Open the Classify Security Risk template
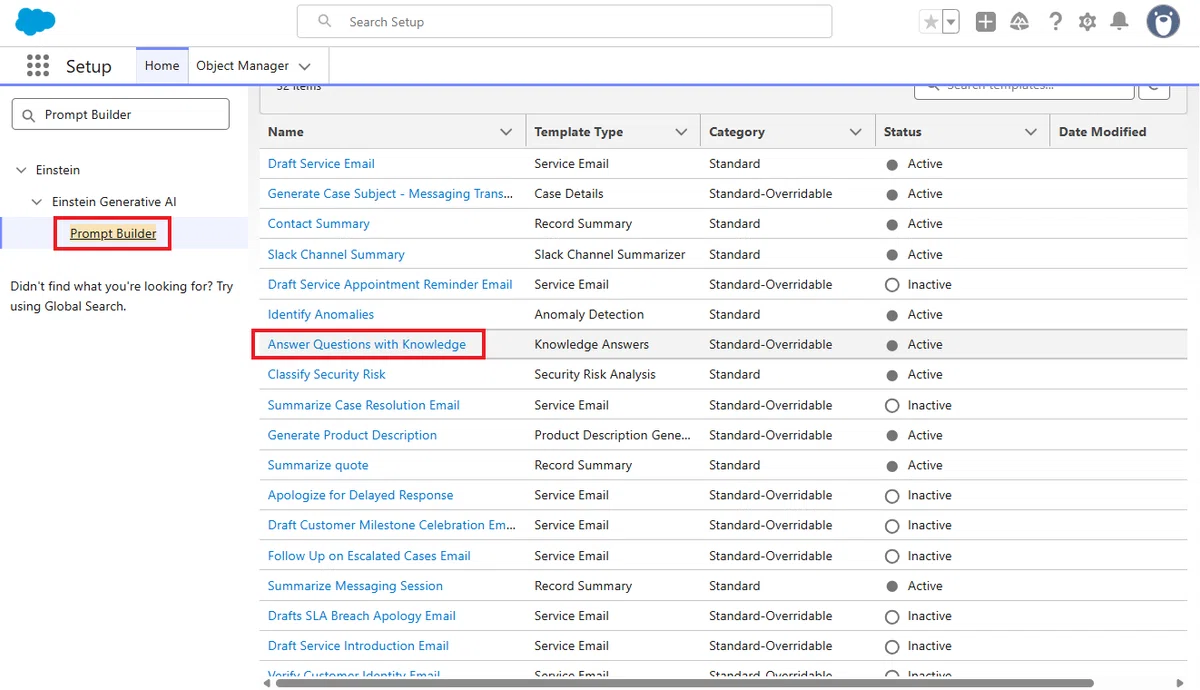Viewport: 1200px width, 690px height. coord(327,375)
